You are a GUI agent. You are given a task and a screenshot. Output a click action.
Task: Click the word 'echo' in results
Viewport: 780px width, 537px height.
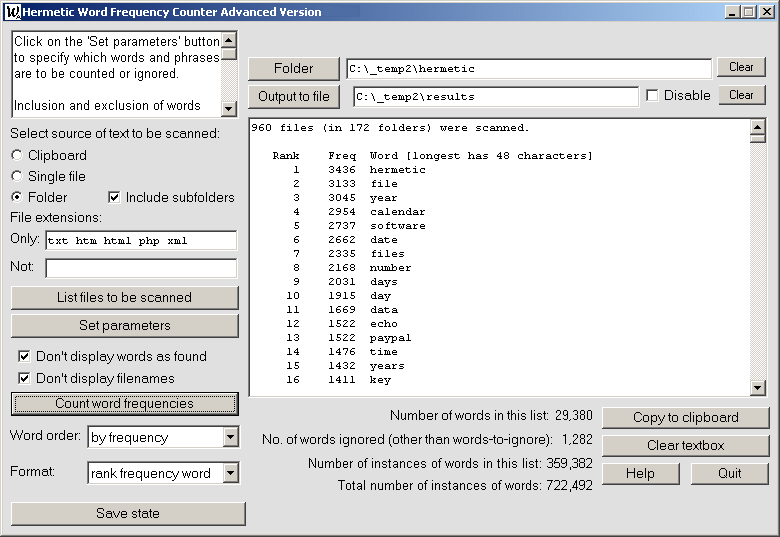pyautogui.click(x=384, y=324)
